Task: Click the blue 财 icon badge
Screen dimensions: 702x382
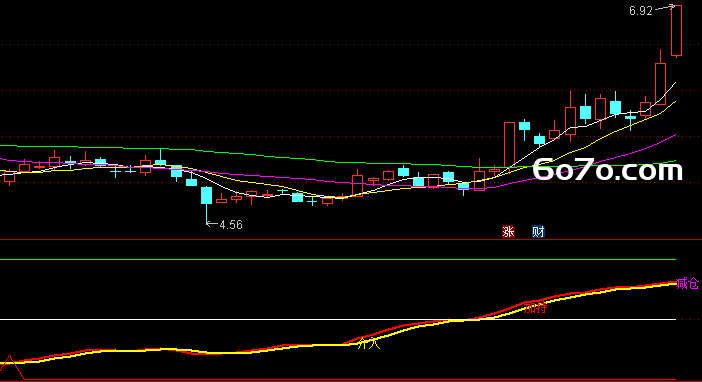Action: pos(538,232)
